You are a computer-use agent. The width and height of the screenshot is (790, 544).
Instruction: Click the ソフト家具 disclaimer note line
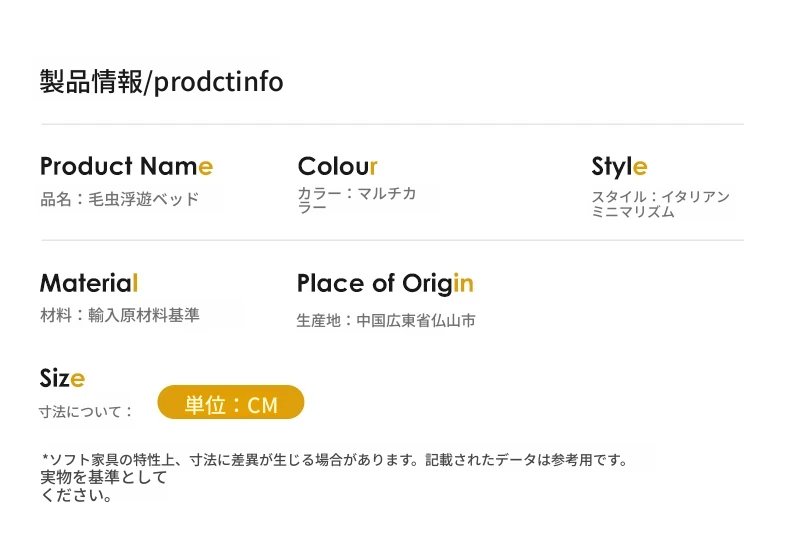pyautogui.click(x=335, y=460)
